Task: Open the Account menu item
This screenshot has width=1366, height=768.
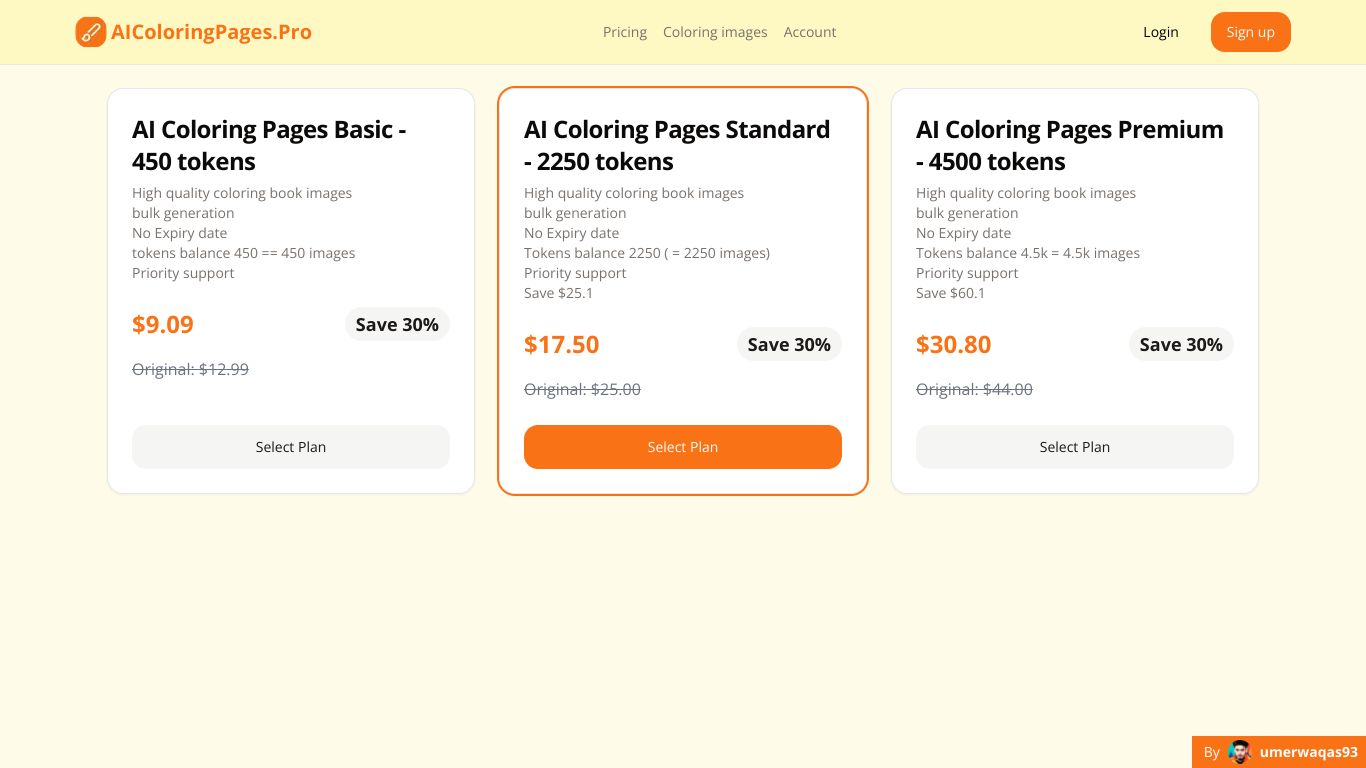Action: pos(810,32)
